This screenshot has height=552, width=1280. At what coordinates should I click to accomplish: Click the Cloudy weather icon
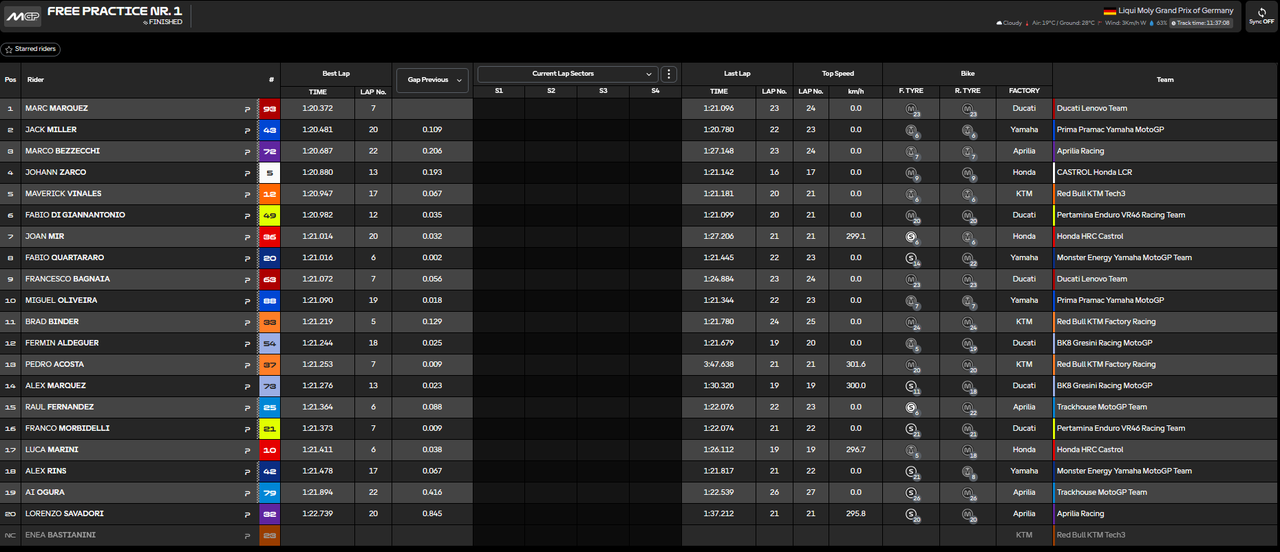coord(1001,22)
